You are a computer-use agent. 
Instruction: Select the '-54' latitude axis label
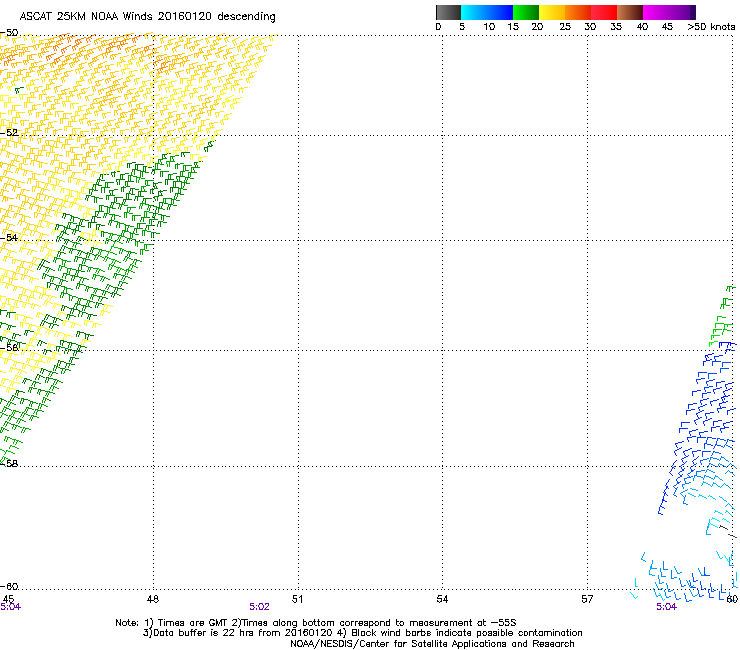pyautogui.click(x=9, y=237)
